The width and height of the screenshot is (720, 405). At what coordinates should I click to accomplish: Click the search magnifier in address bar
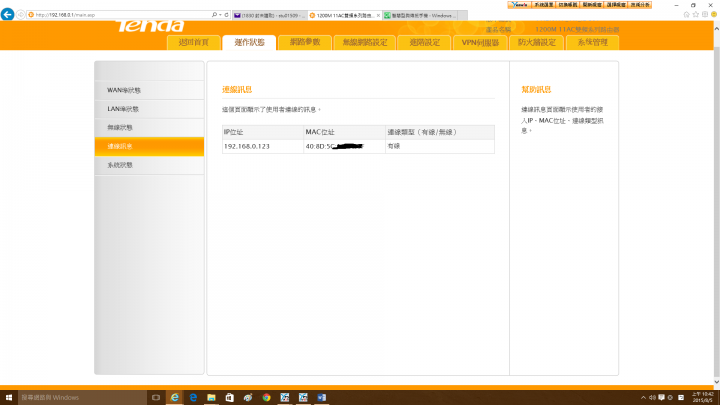pos(214,15)
